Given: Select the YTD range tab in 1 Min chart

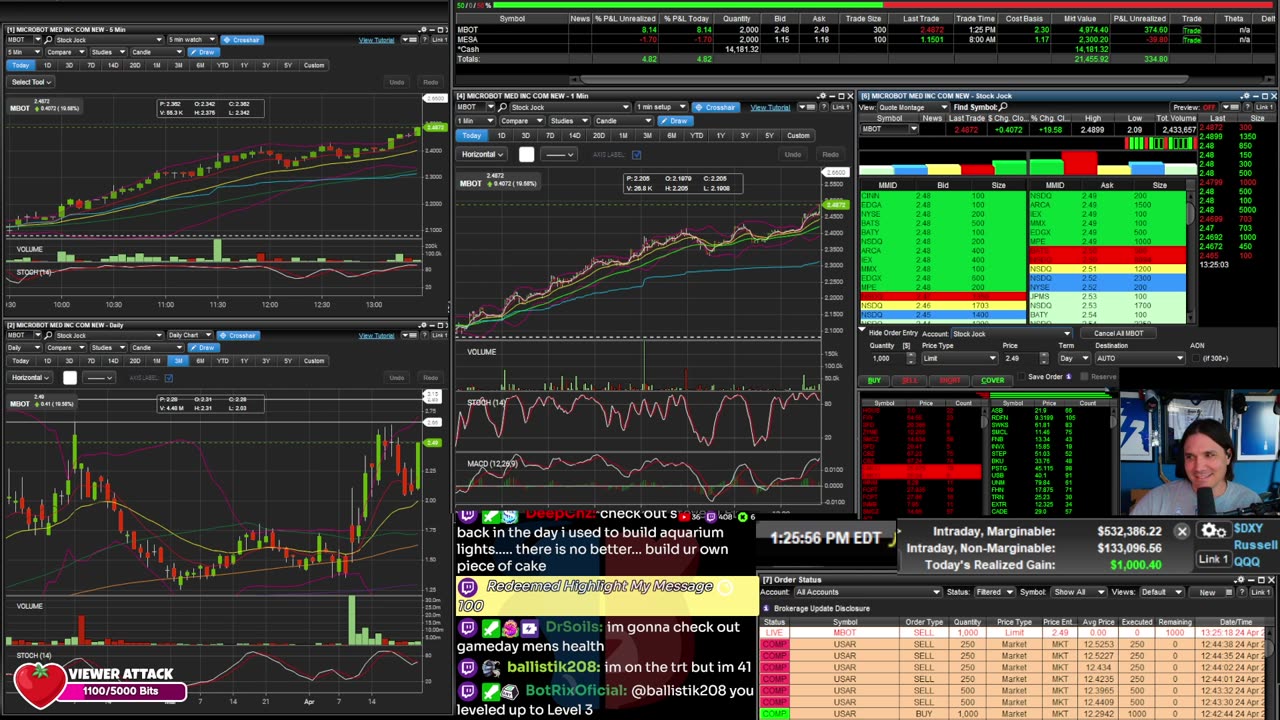Looking at the screenshot, I should (696, 136).
